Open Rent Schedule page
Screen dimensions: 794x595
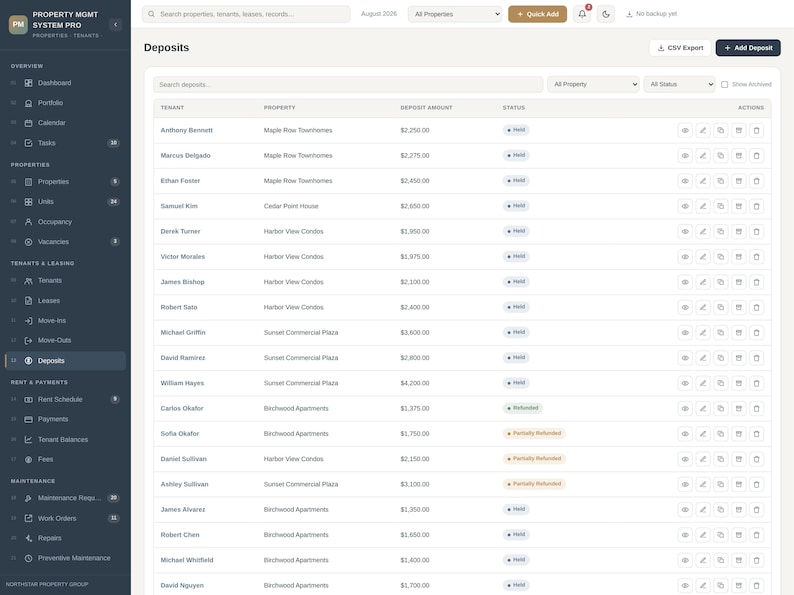click(x=65, y=400)
